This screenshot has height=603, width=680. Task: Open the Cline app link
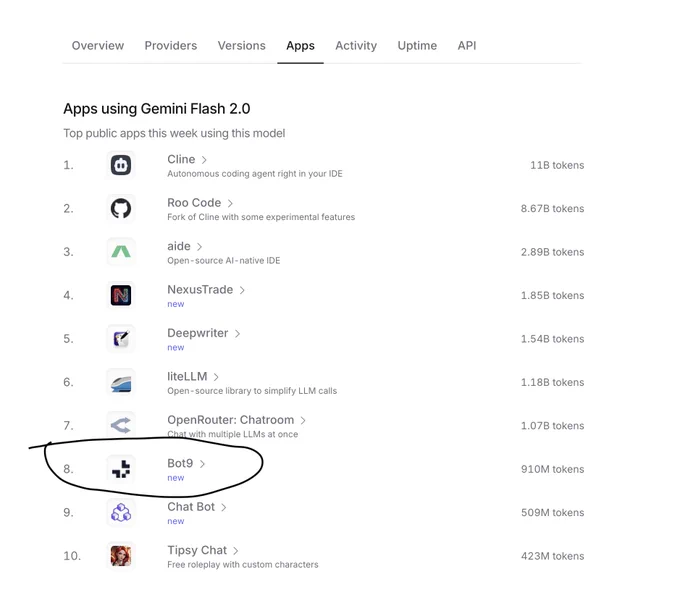tap(181, 159)
